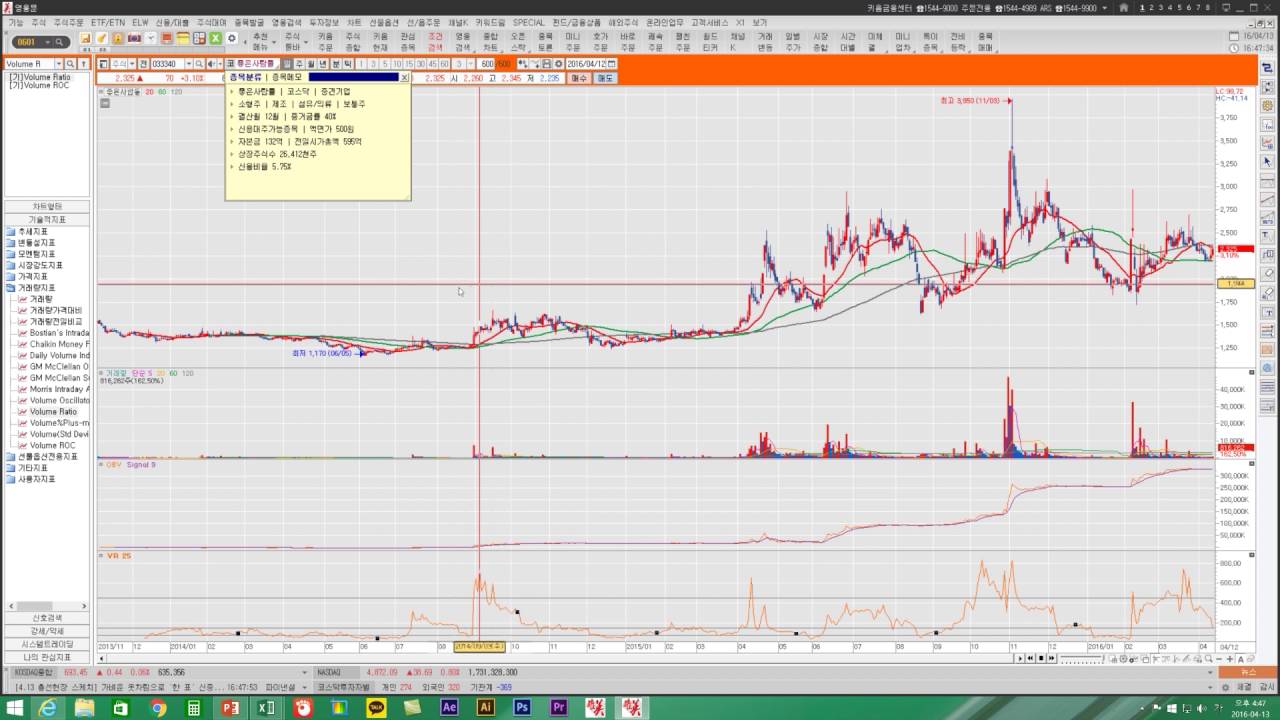Open After Effects from the taskbar
The width and height of the screenshot is (1280, 720).
click(x=449, y=707)
